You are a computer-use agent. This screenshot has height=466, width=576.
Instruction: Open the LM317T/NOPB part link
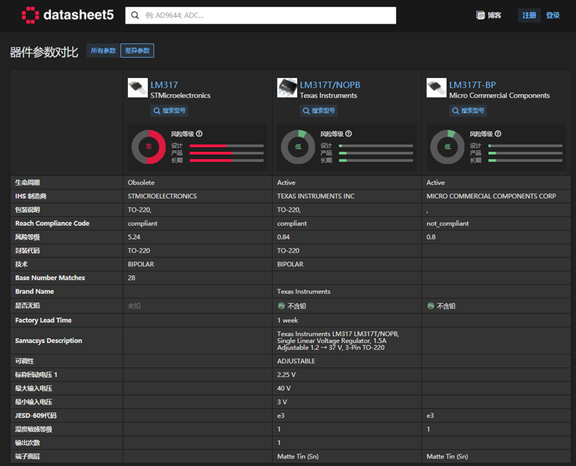(x=330, y=85)
